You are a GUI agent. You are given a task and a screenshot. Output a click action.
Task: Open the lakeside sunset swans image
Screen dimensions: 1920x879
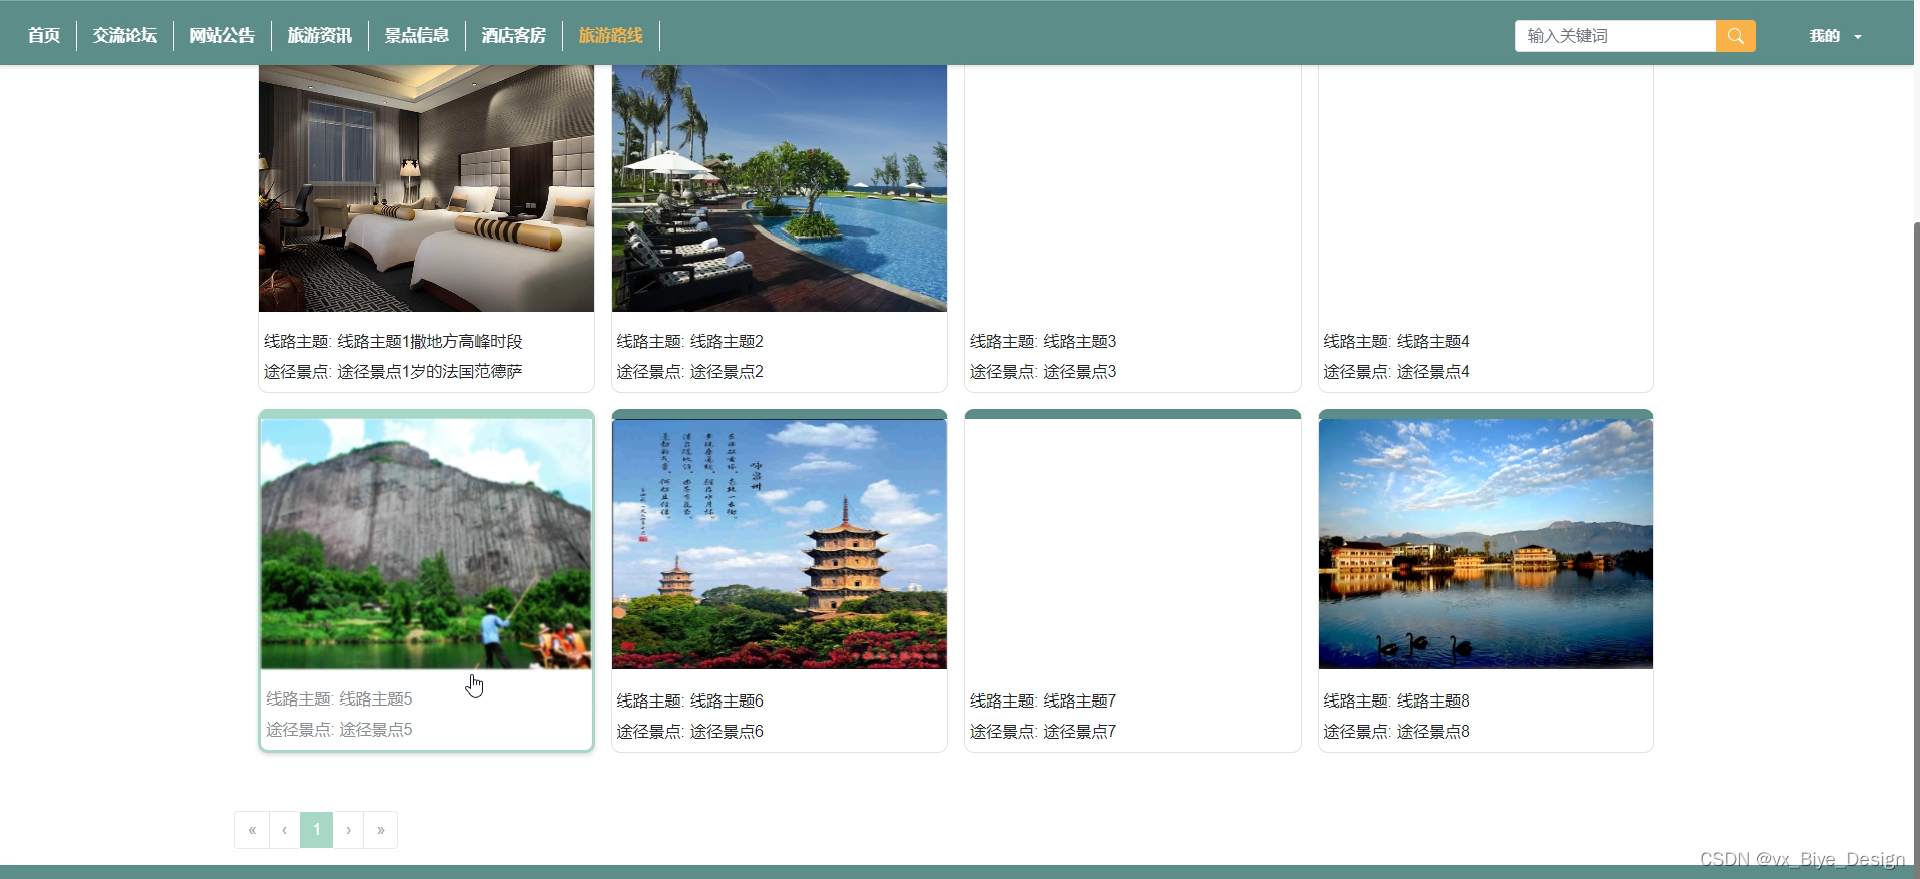[1485, 543]
